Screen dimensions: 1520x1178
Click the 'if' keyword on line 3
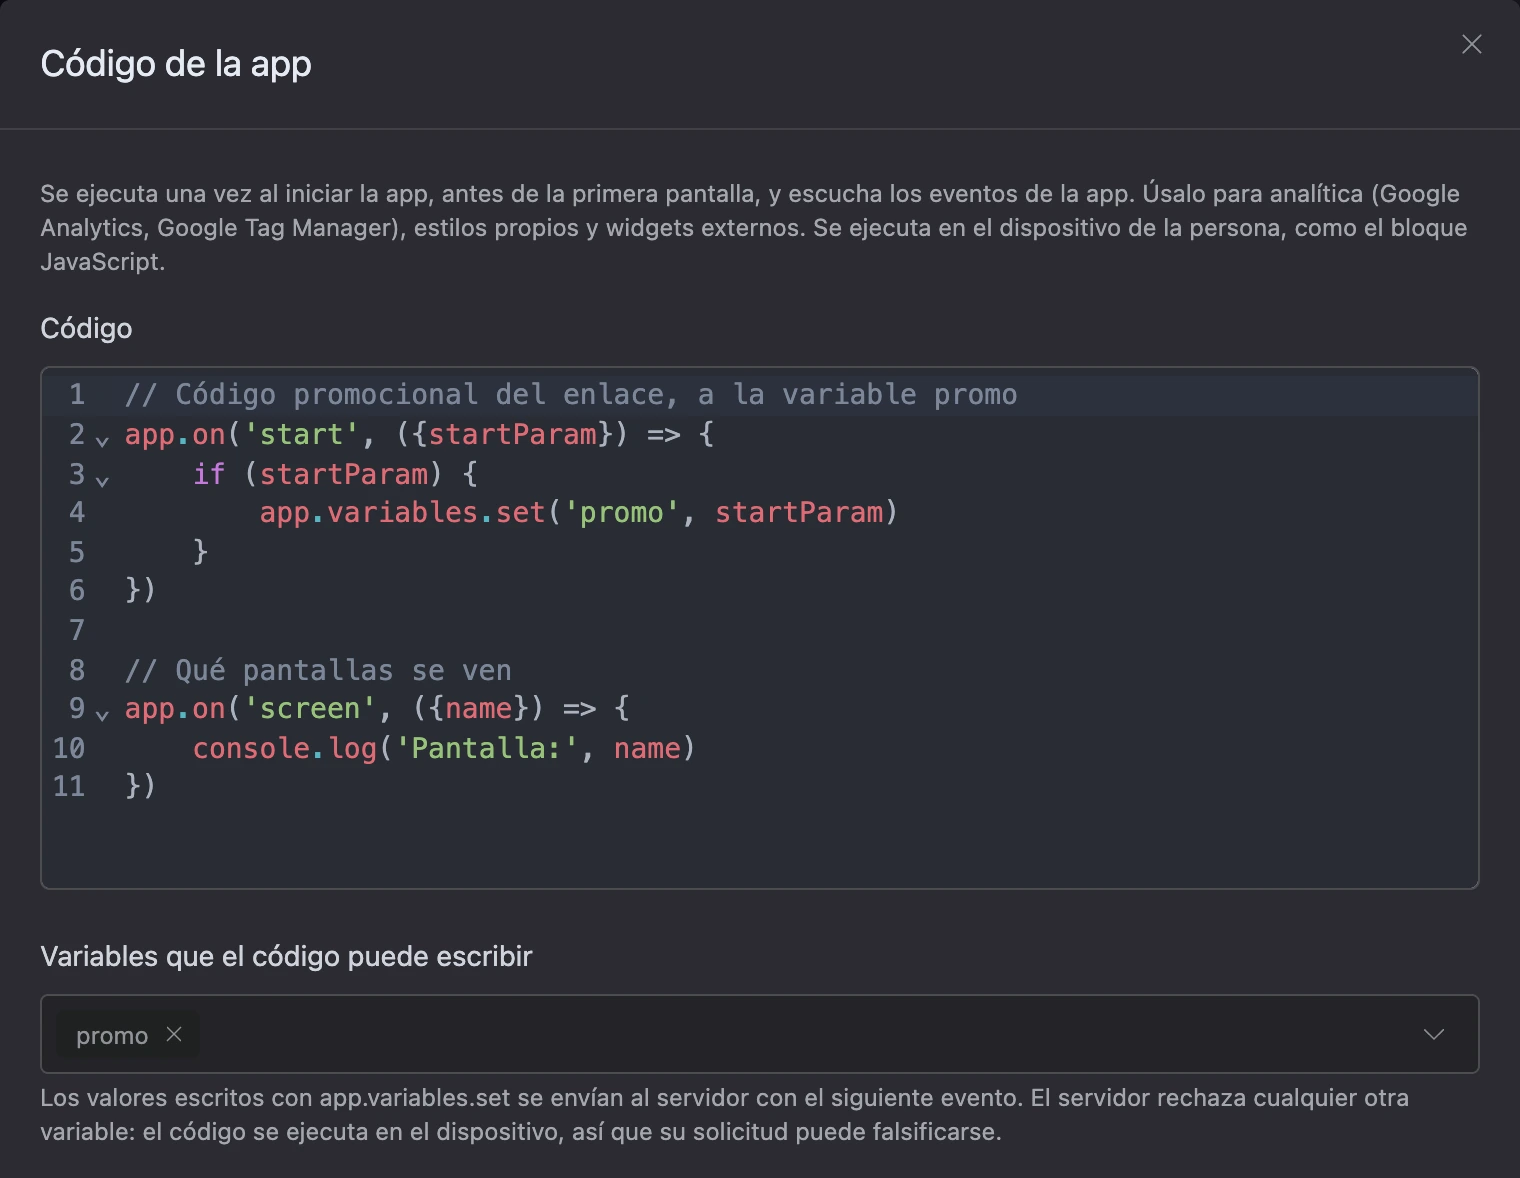[209, 473]
